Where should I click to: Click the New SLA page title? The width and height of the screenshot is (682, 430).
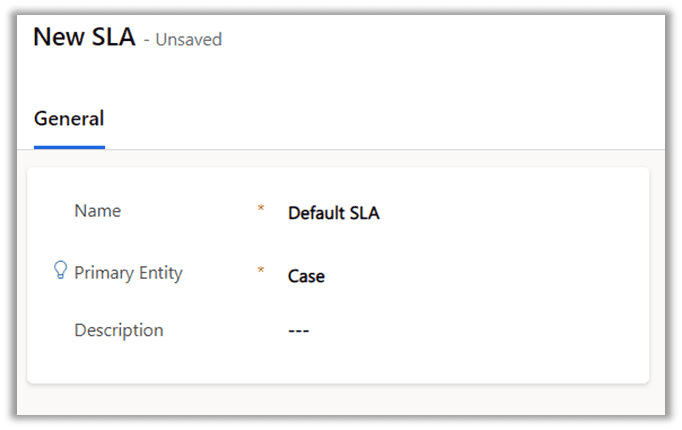coord(84,37)
